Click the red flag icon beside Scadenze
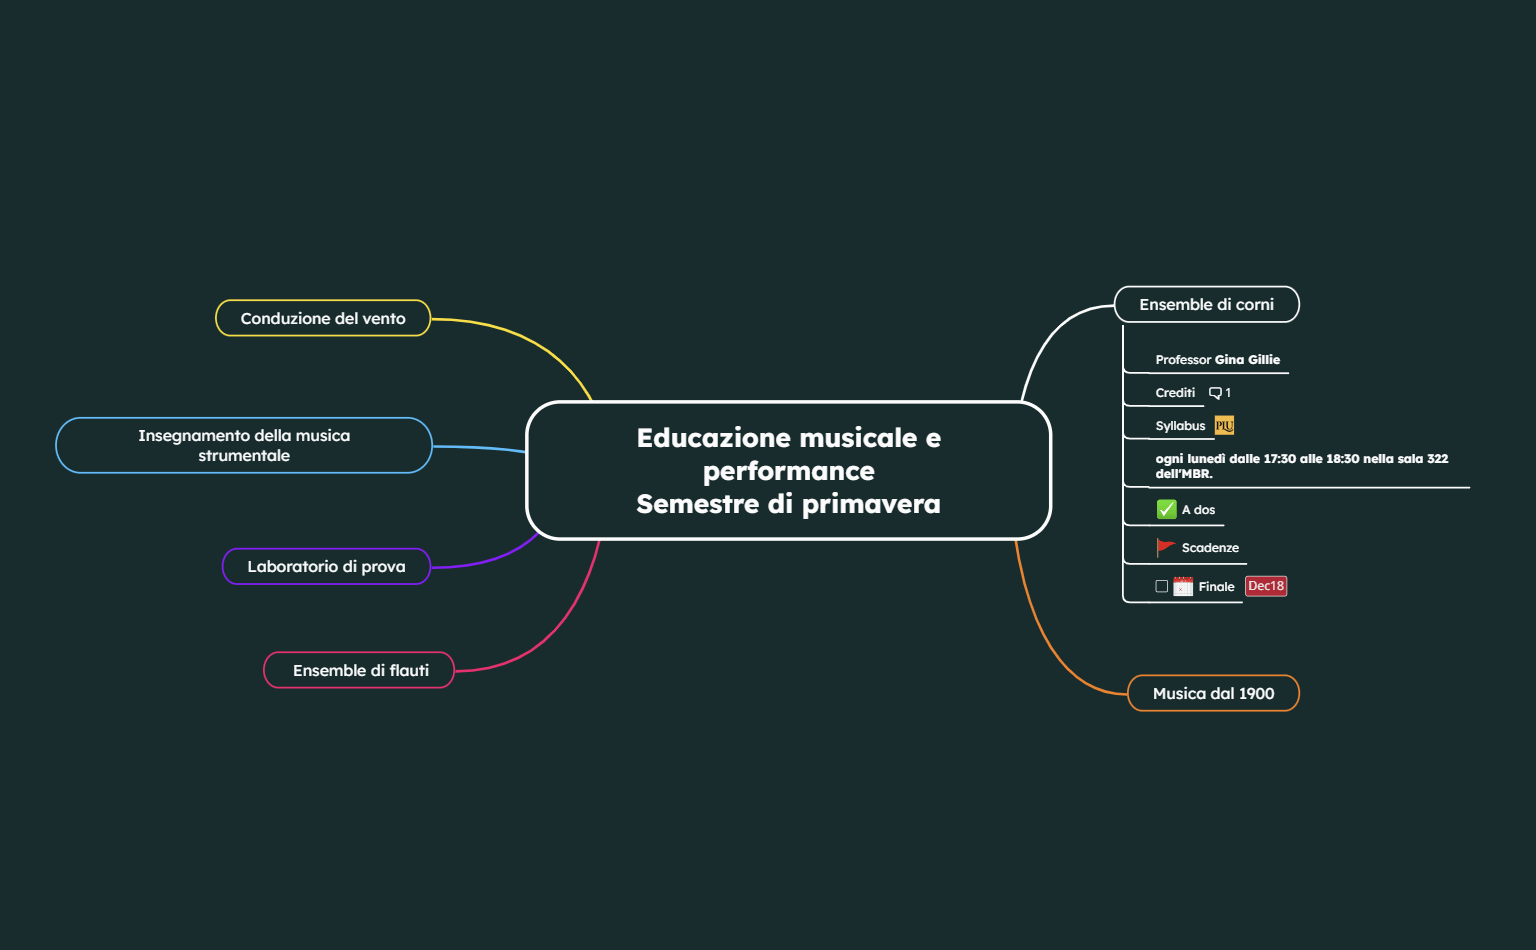Screen dimensions: 1536x950 tap(1166, 548)
